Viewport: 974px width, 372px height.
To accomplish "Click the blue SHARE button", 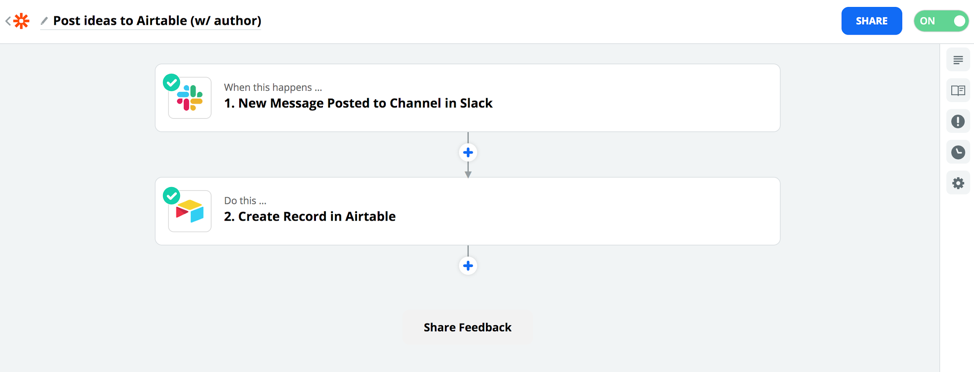I will pyautogui.click(x=872, y=21).
